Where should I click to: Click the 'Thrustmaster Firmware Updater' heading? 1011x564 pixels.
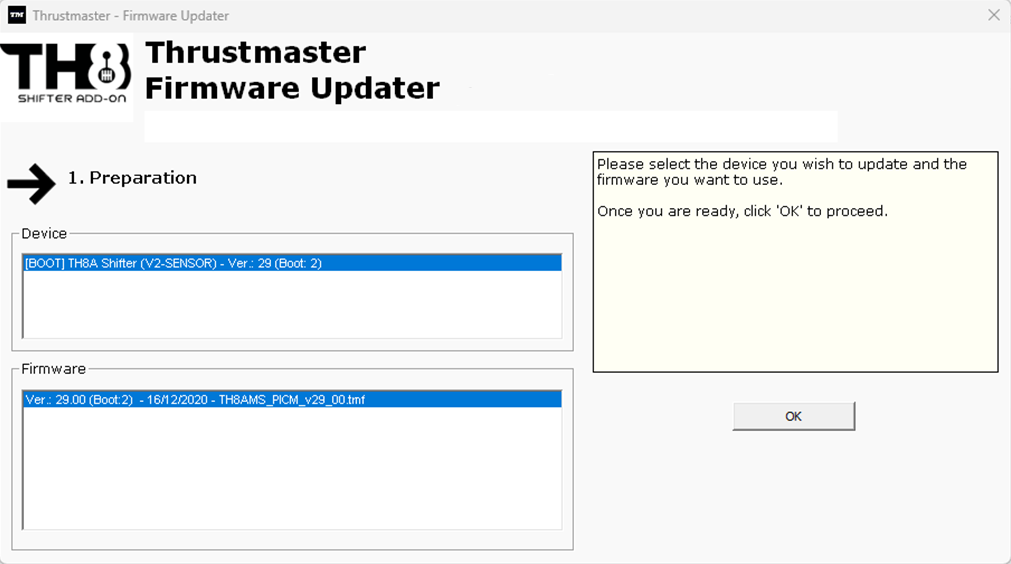coord(292,70)
